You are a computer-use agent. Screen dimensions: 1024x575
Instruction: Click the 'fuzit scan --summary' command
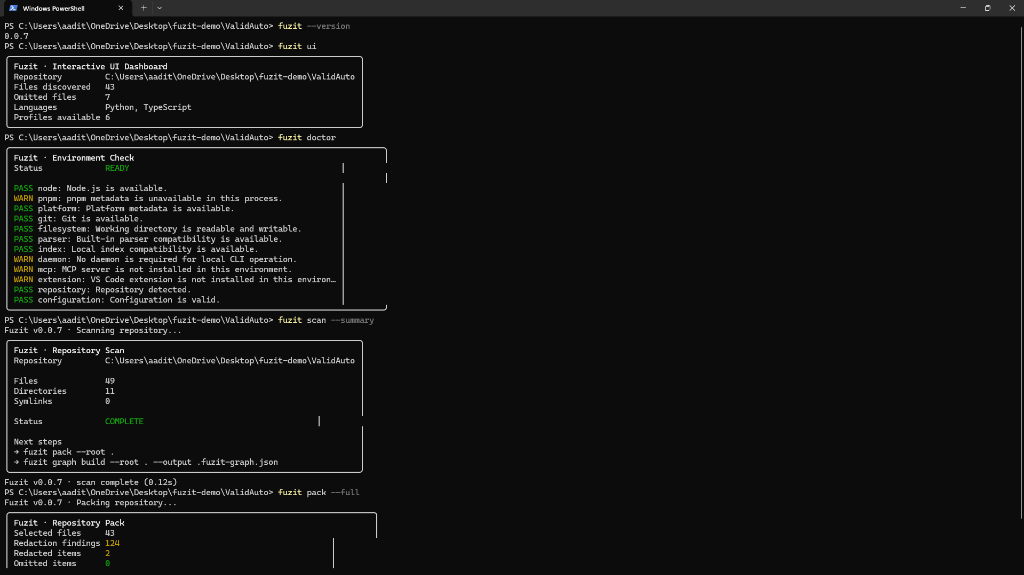click(326, 320)
